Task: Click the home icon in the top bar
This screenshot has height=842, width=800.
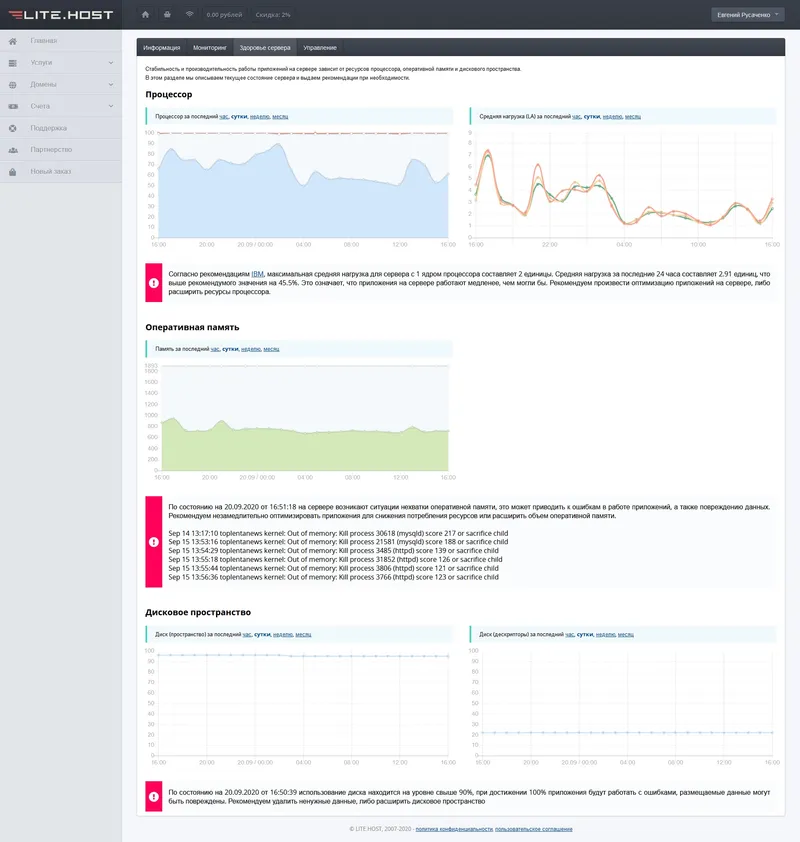Action: click(x=145, y=14)
